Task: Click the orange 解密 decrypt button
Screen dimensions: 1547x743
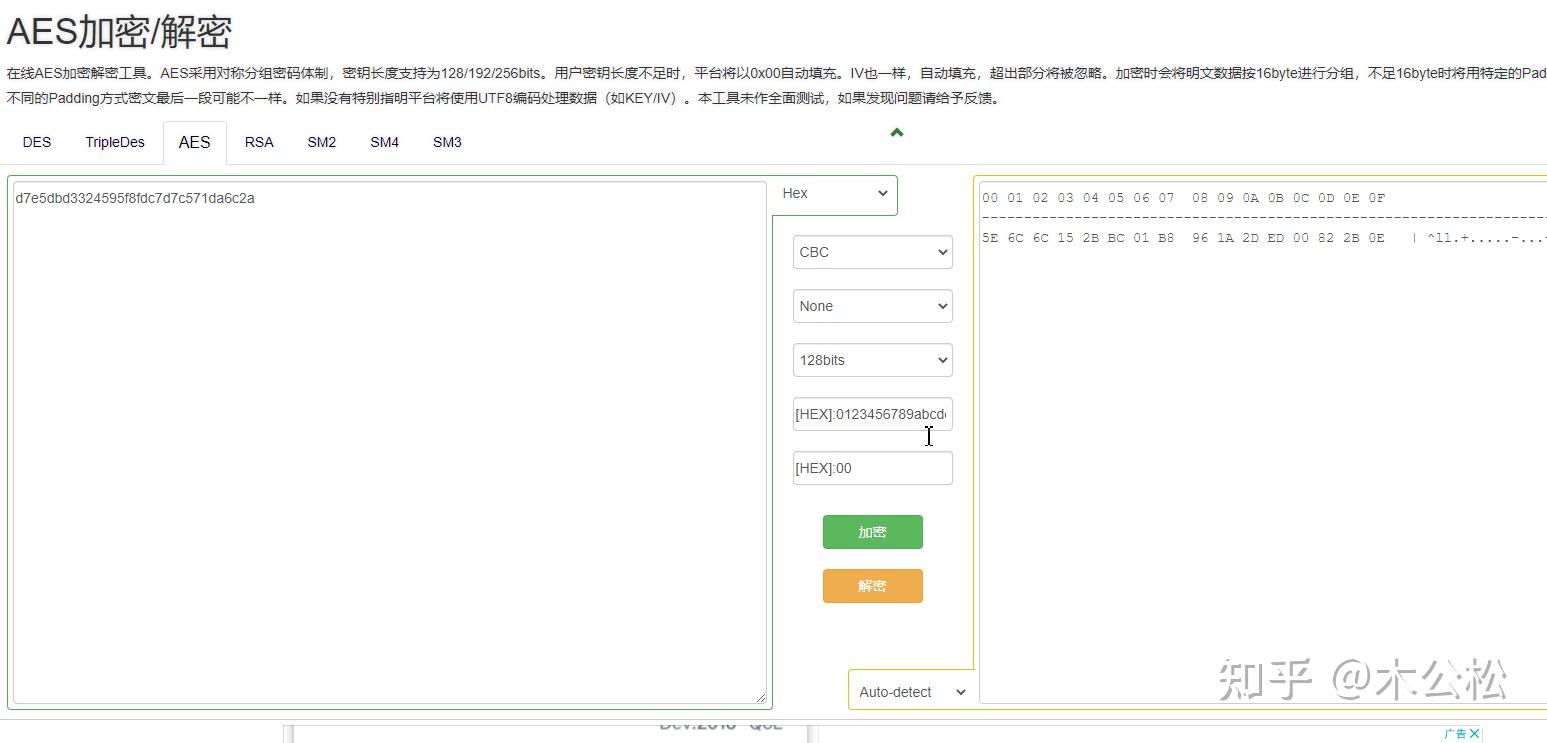Action: point(871,586)
